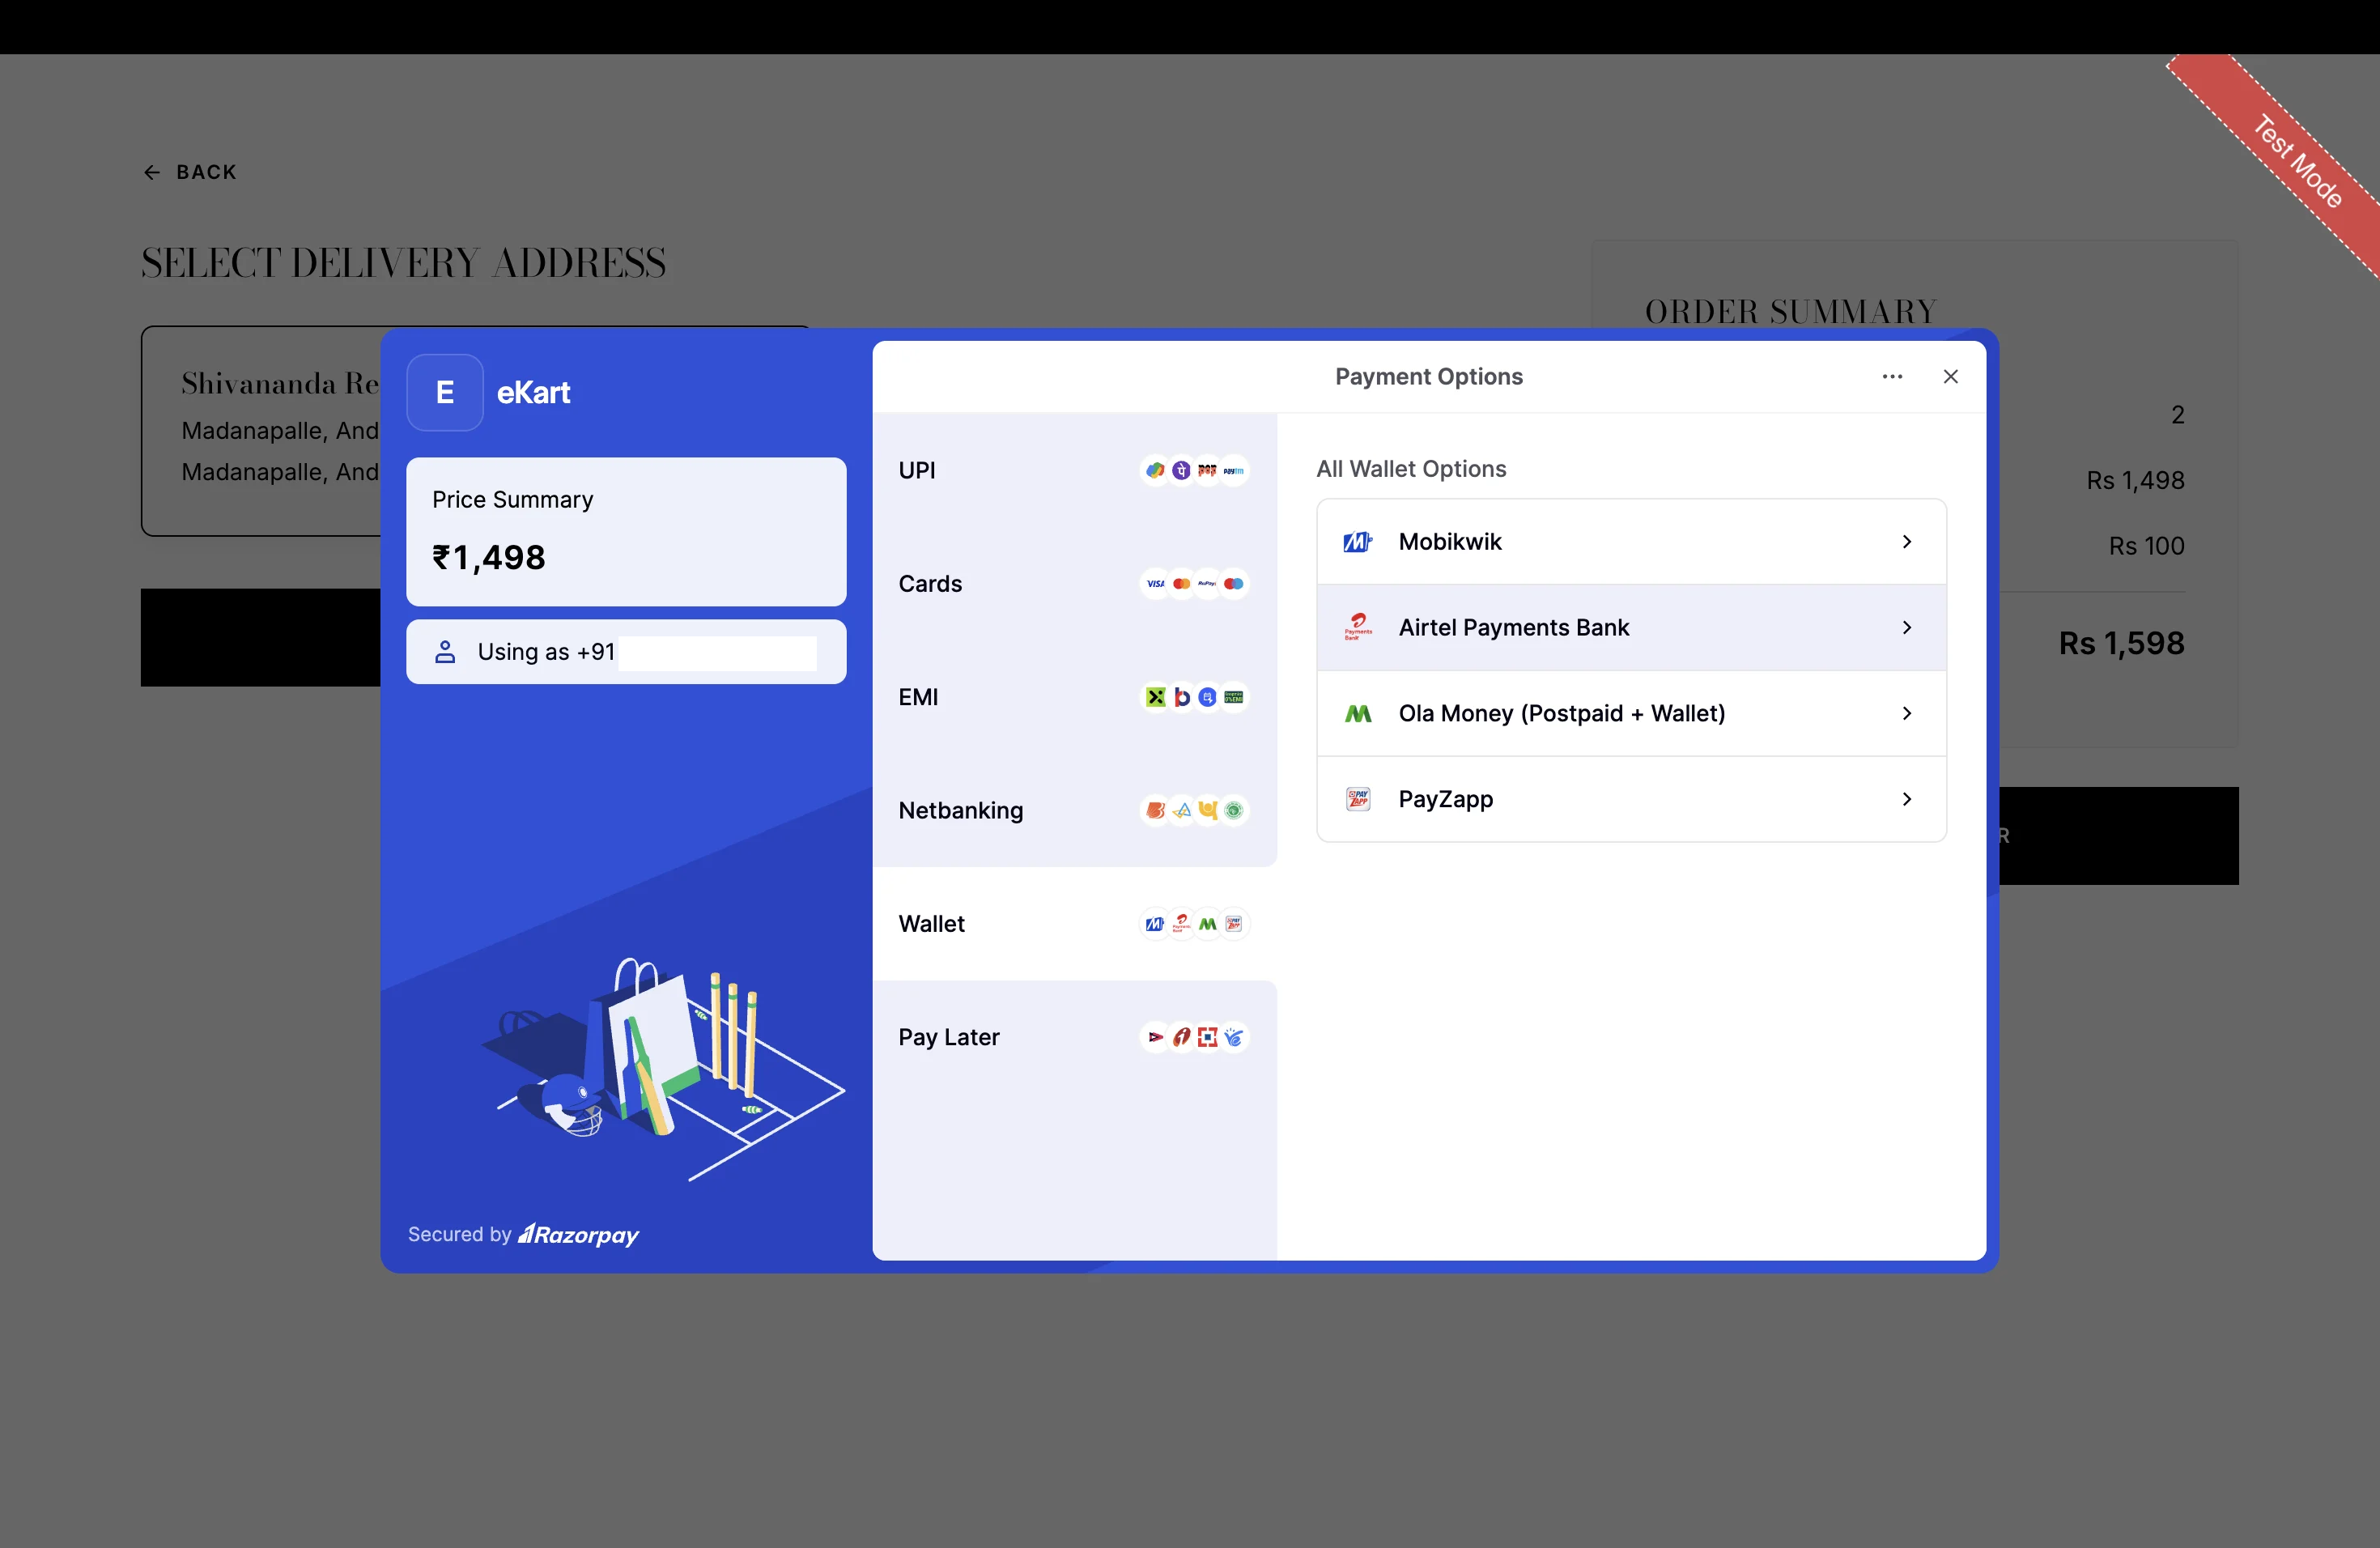Select the UPI payment method
2380x1548 pixels.
[x=1074, y=470]
